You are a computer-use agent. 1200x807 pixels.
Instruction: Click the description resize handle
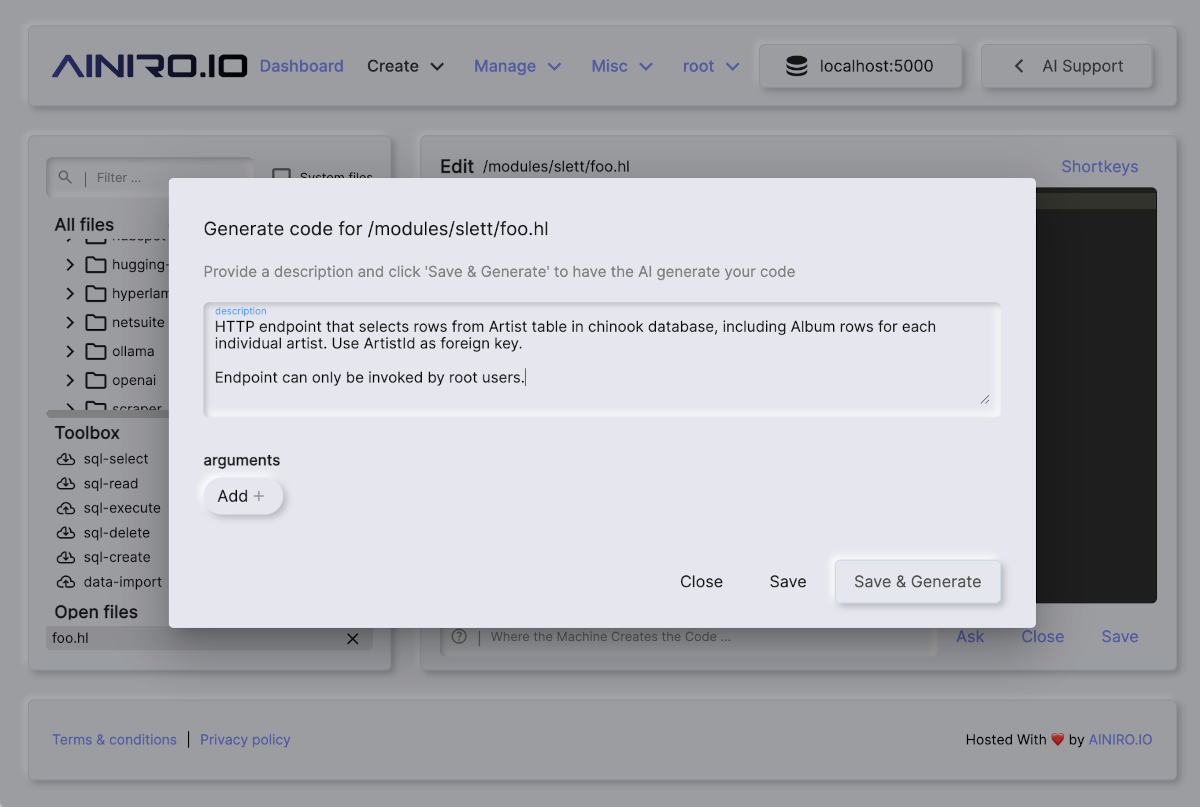click(x=984, y=398)
